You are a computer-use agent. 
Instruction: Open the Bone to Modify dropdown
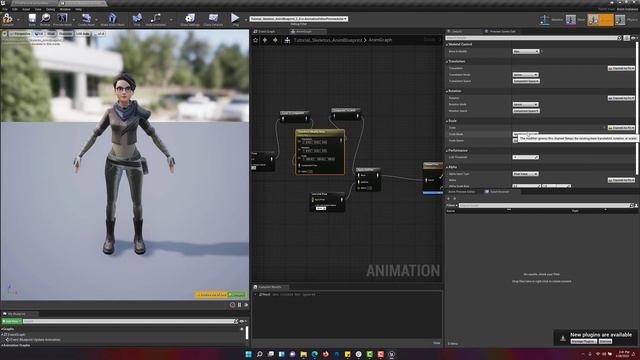[526, 51]
